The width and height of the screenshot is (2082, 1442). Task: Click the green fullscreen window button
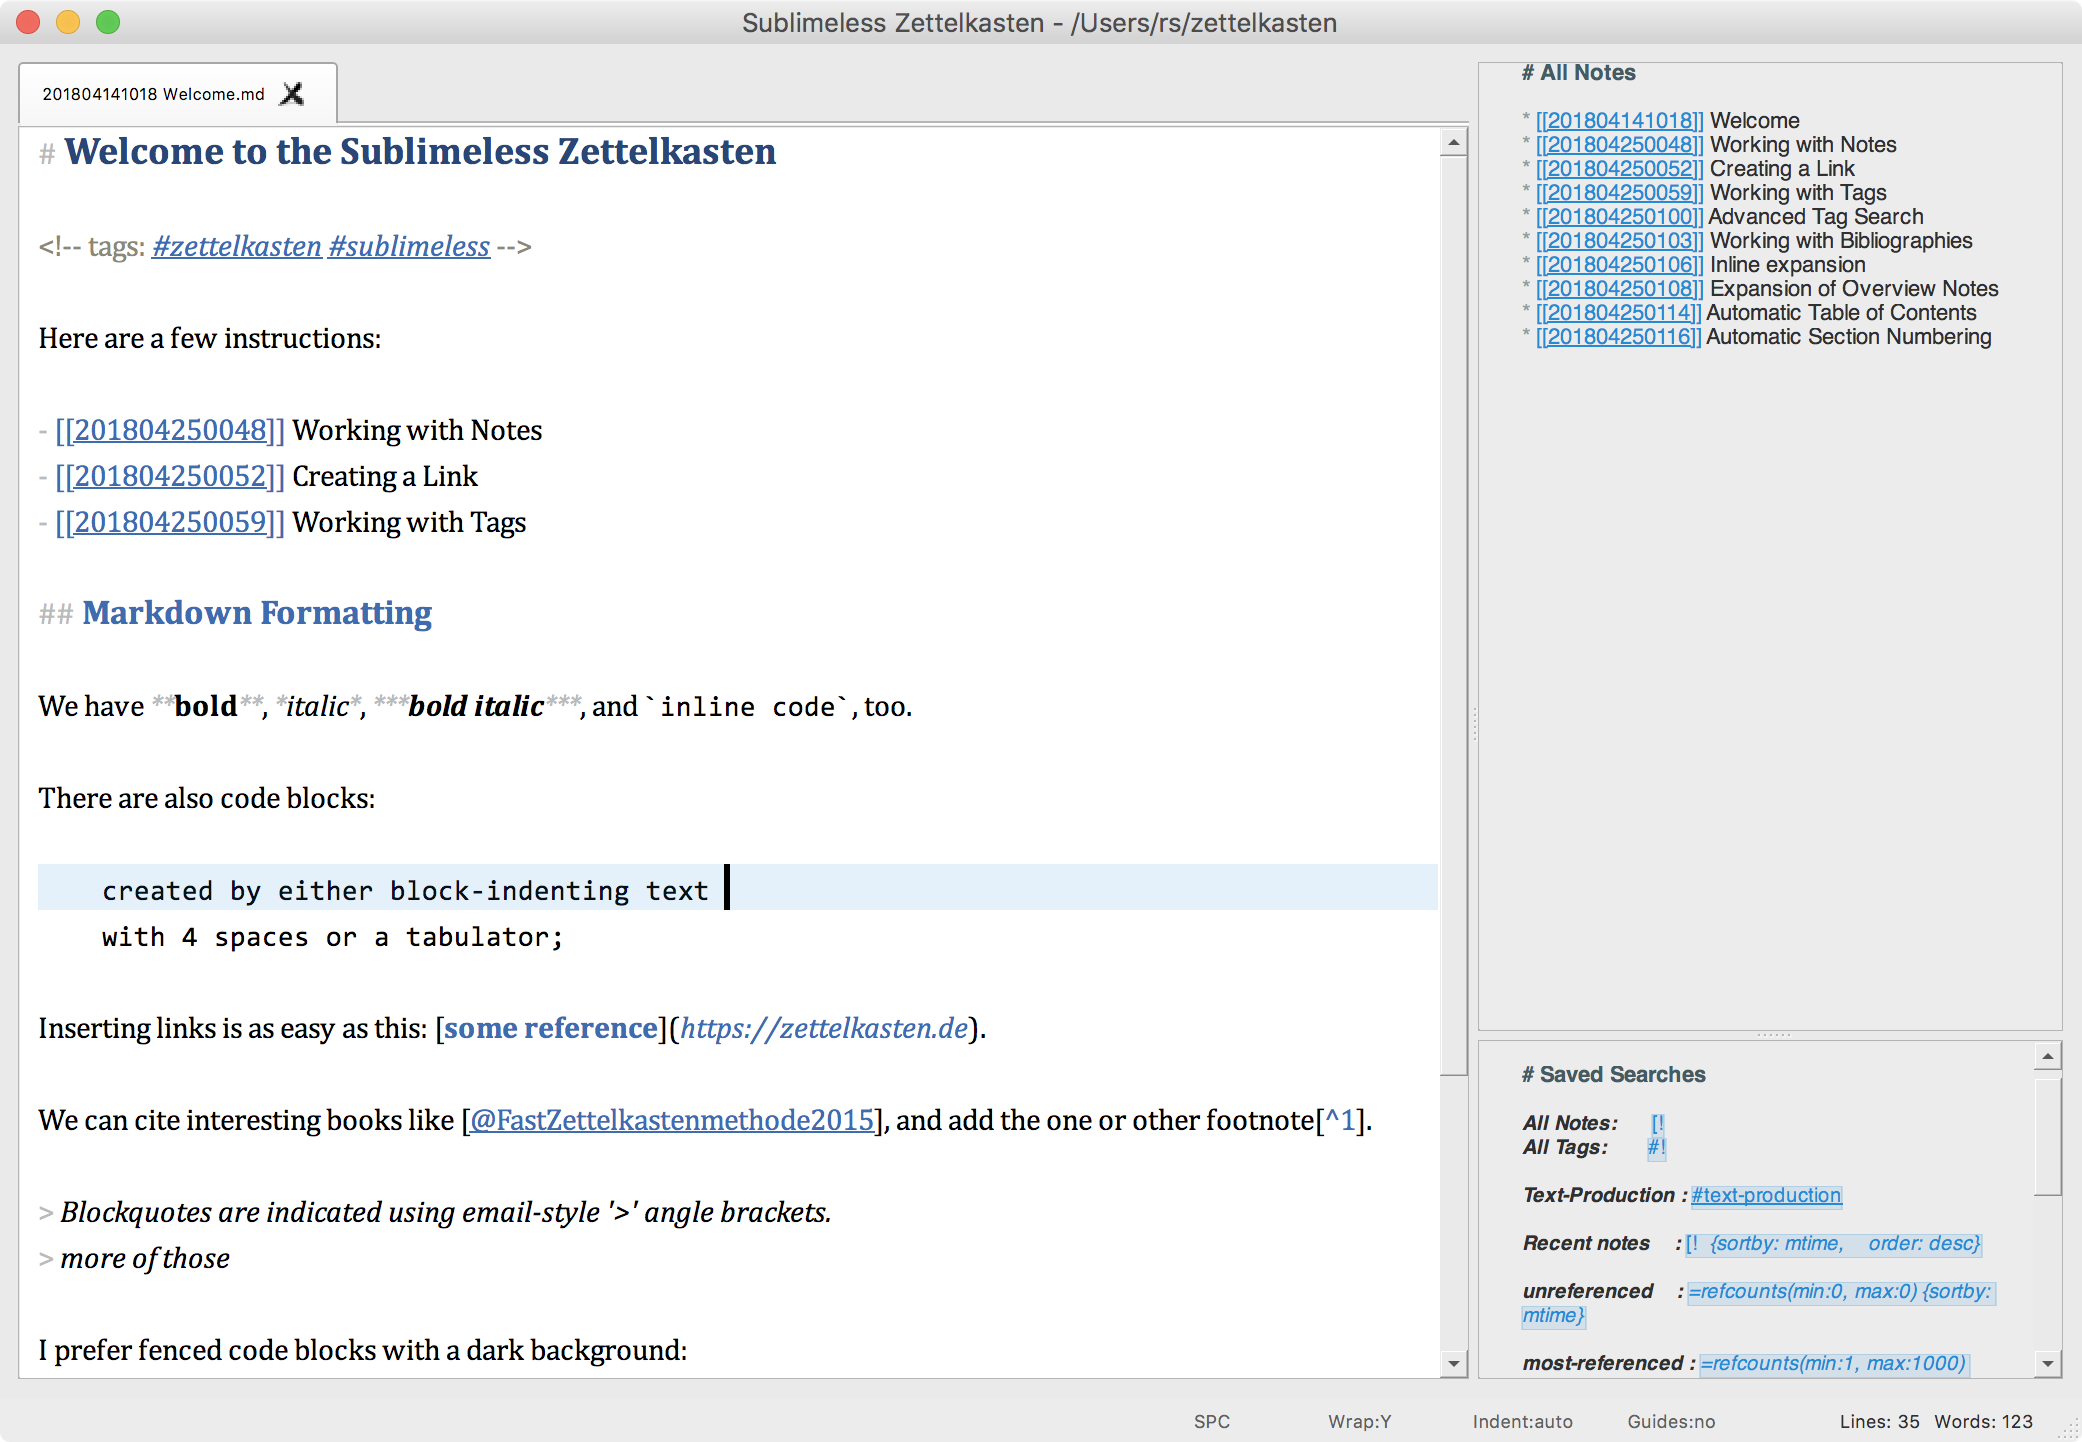click(x=108, y=22)
